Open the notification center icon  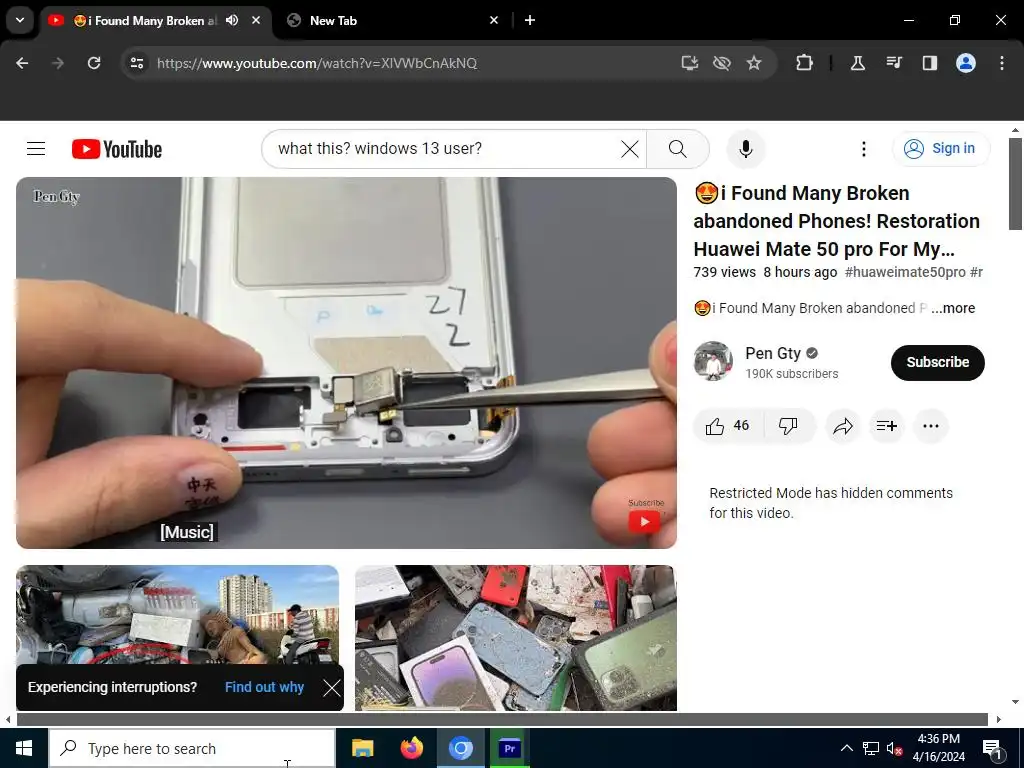[x=992, y=748]
